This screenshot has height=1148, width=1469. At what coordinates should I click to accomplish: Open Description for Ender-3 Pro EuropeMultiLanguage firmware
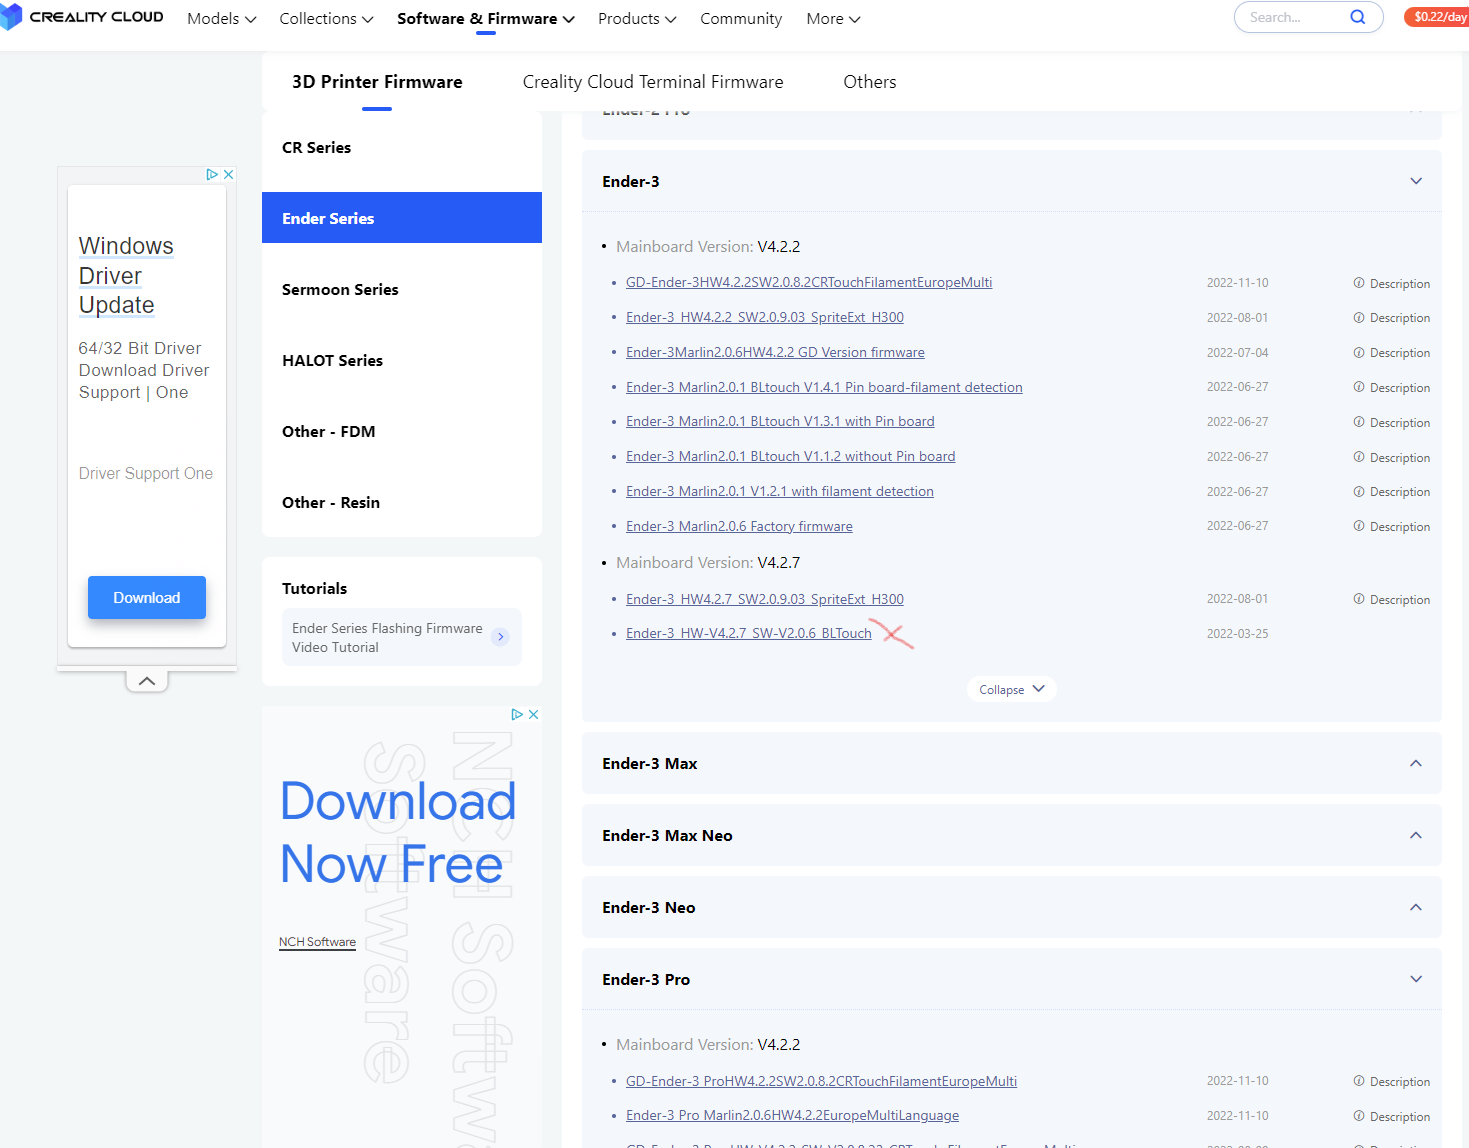click(1392, 1116)
